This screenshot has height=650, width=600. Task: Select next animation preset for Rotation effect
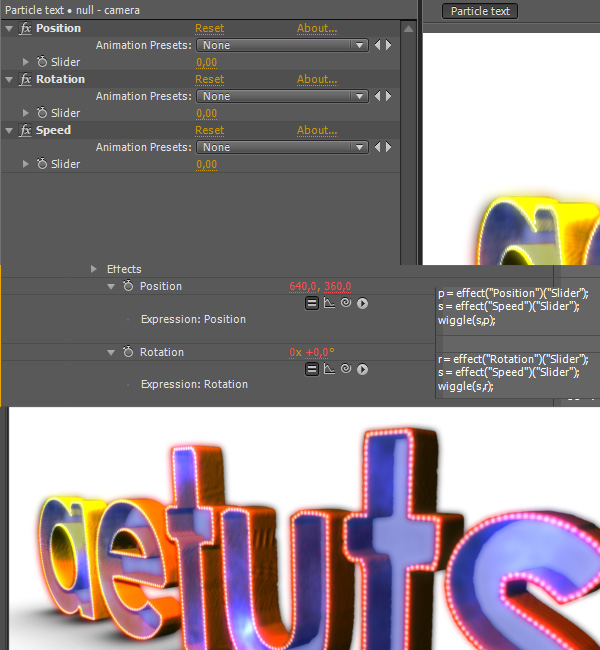click(389, 96)
